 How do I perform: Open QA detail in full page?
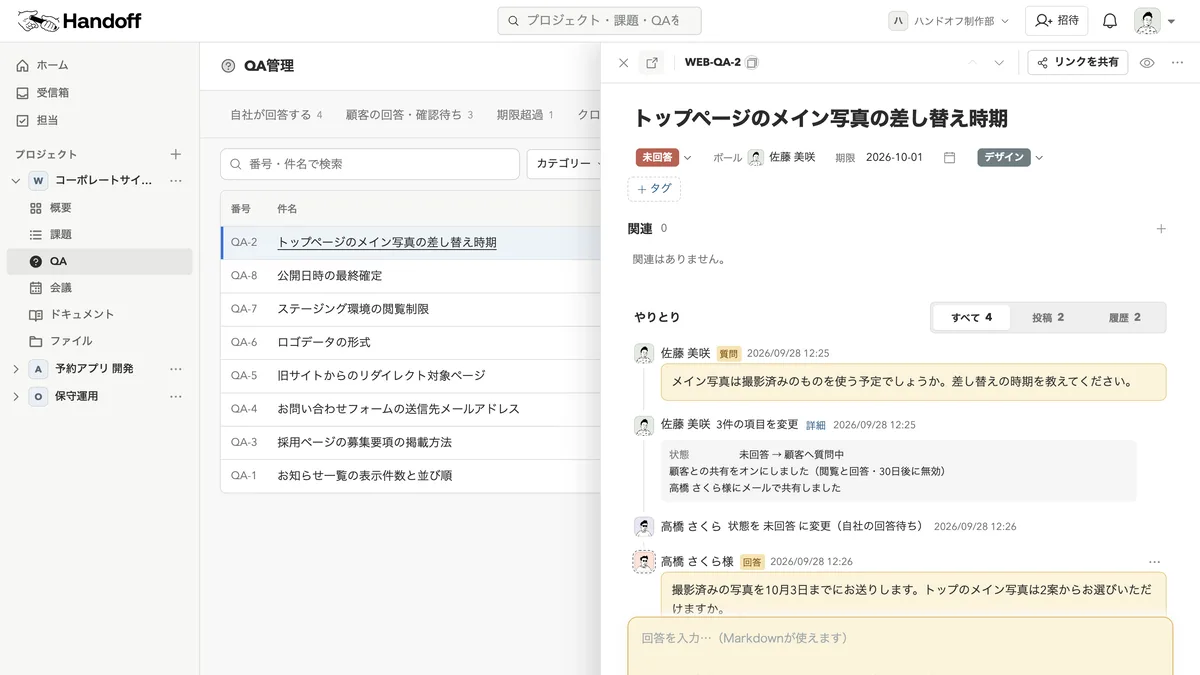coord(652,63)
